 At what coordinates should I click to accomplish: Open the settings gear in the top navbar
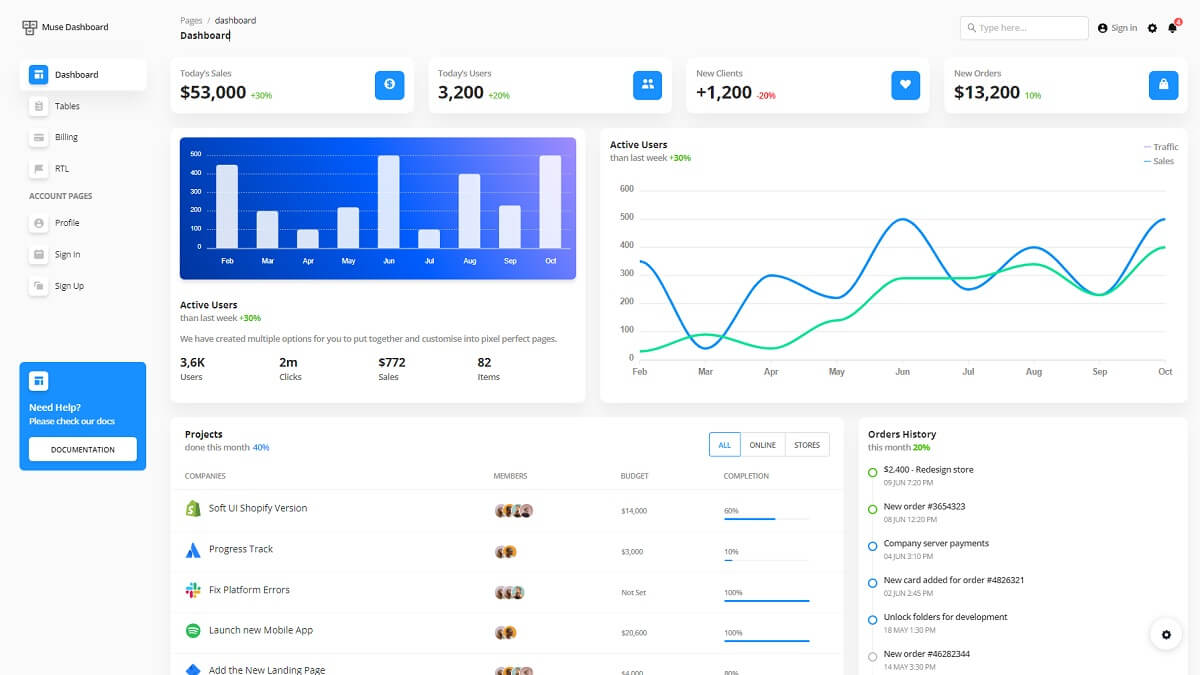1152,27
